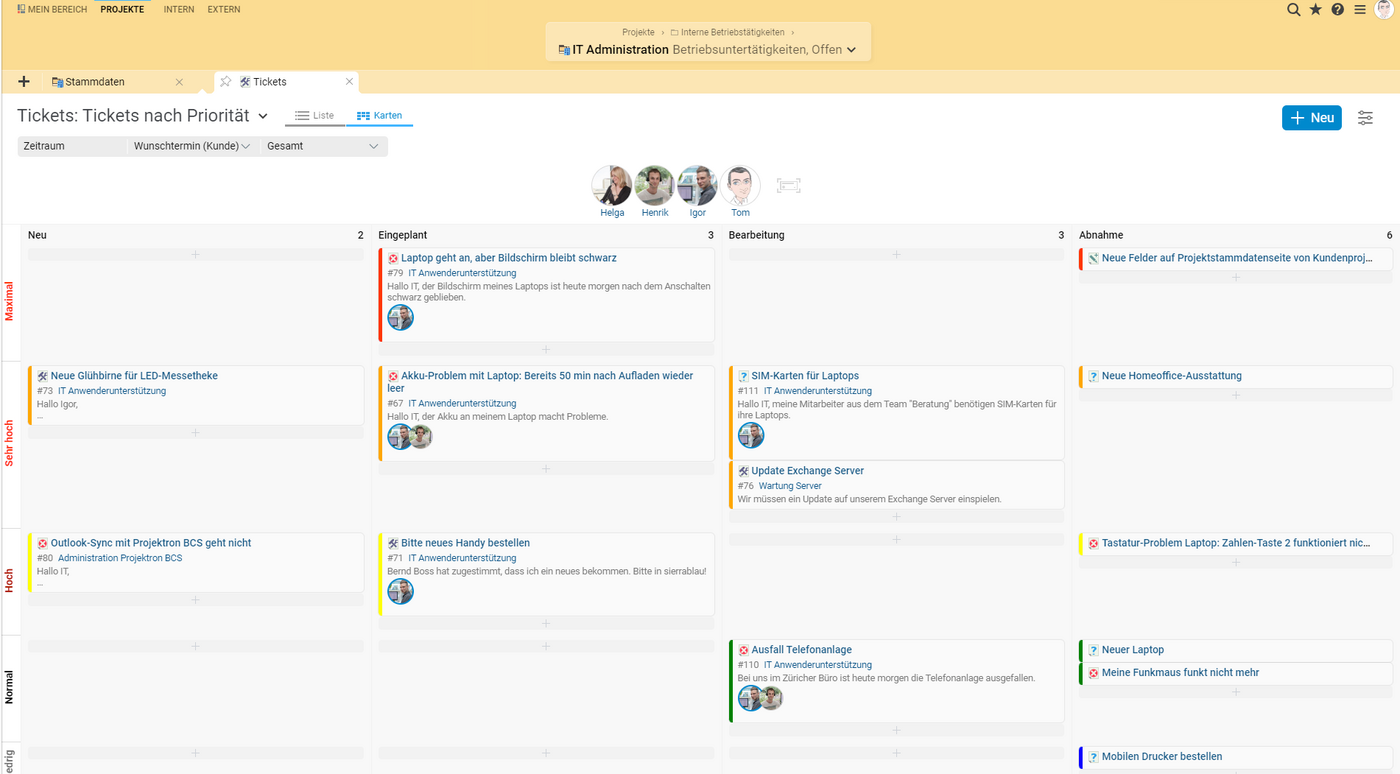
Task: Open INTERN menu
Action: point(179,9)
